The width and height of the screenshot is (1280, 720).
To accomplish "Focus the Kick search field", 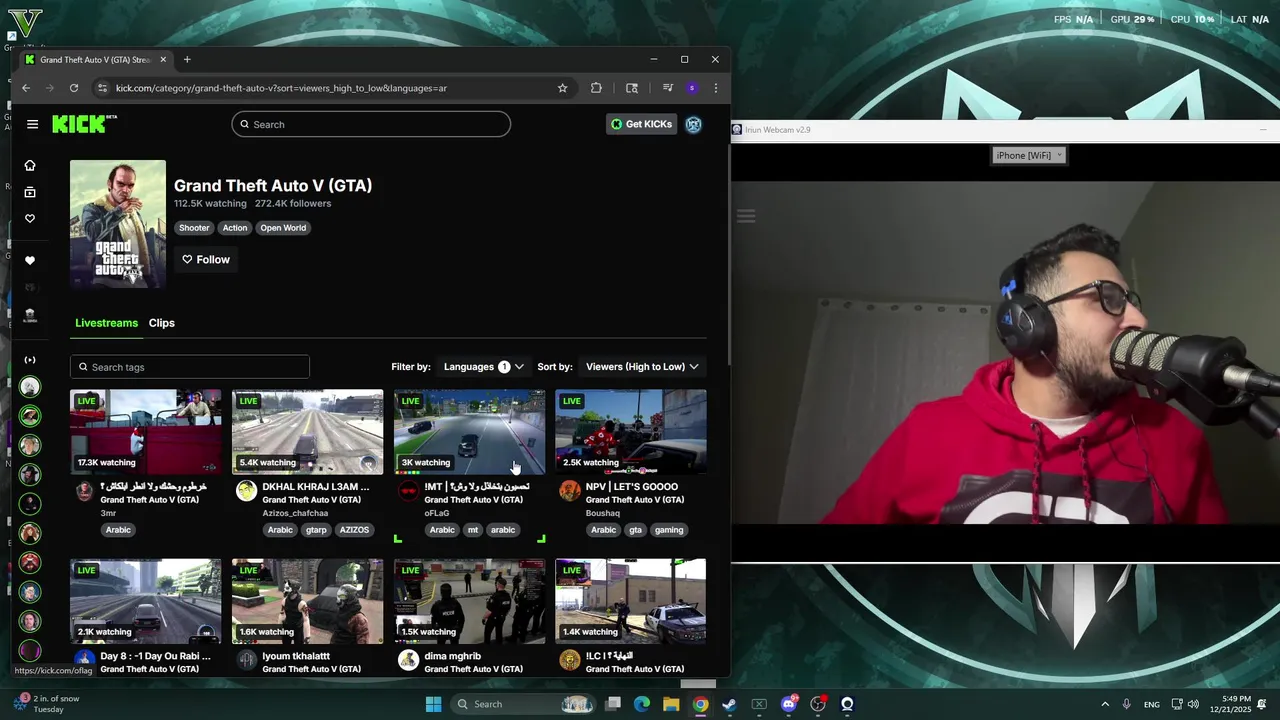I will point(371,124).
